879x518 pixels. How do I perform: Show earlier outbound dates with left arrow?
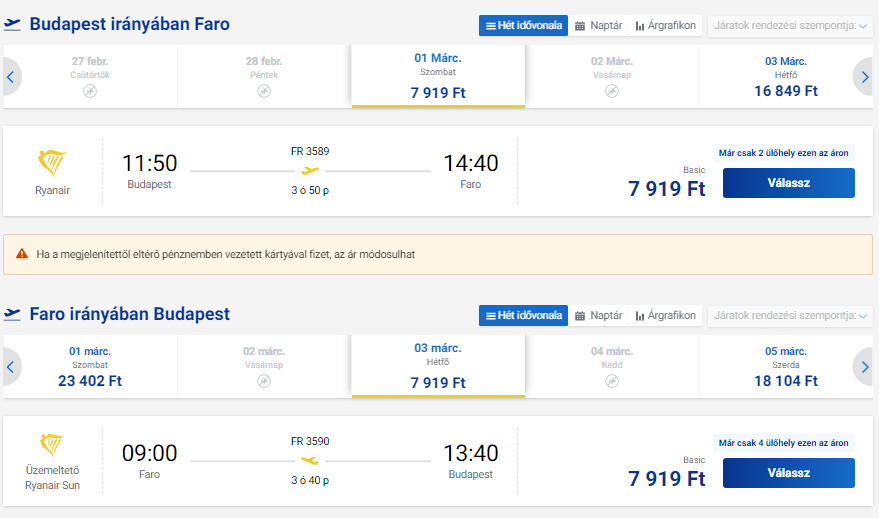11,77
